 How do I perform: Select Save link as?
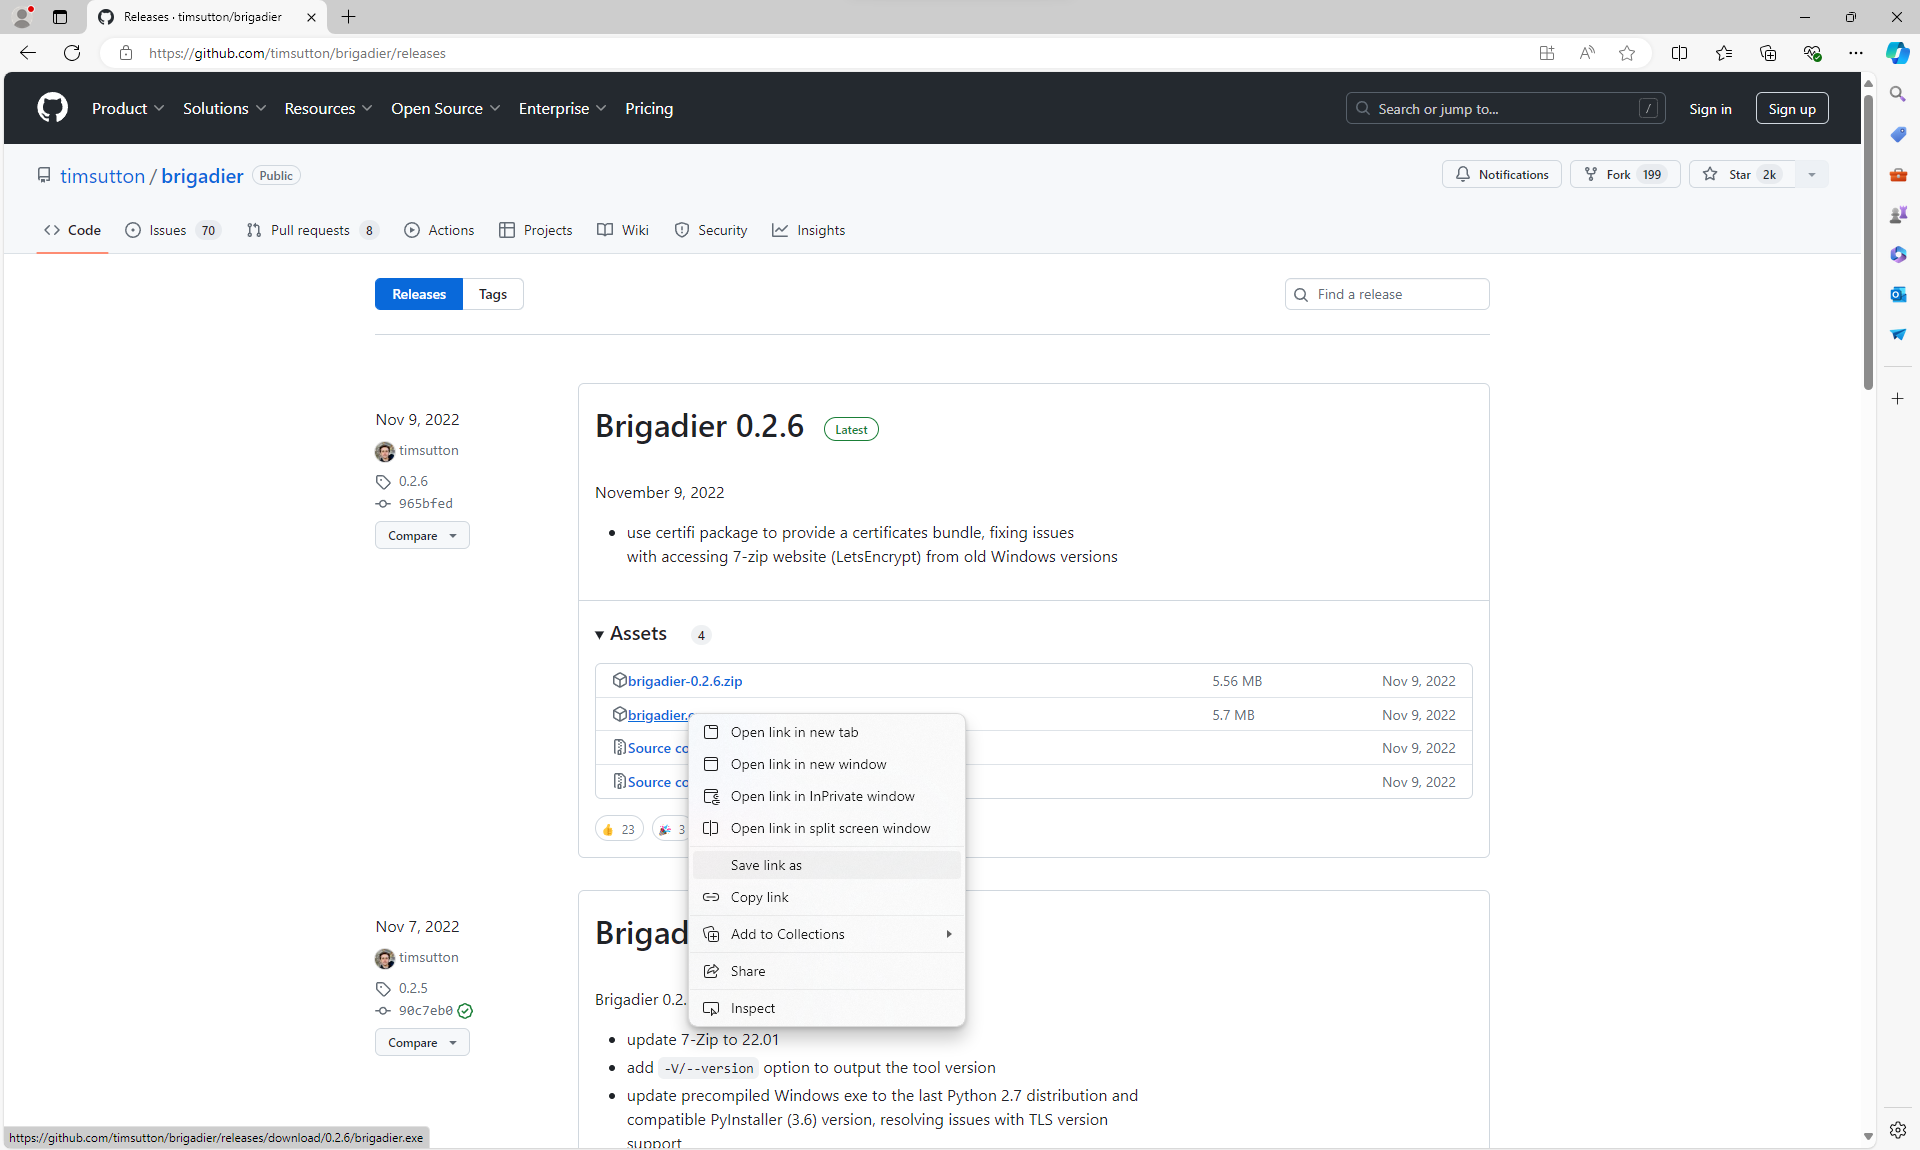(827, 865)
